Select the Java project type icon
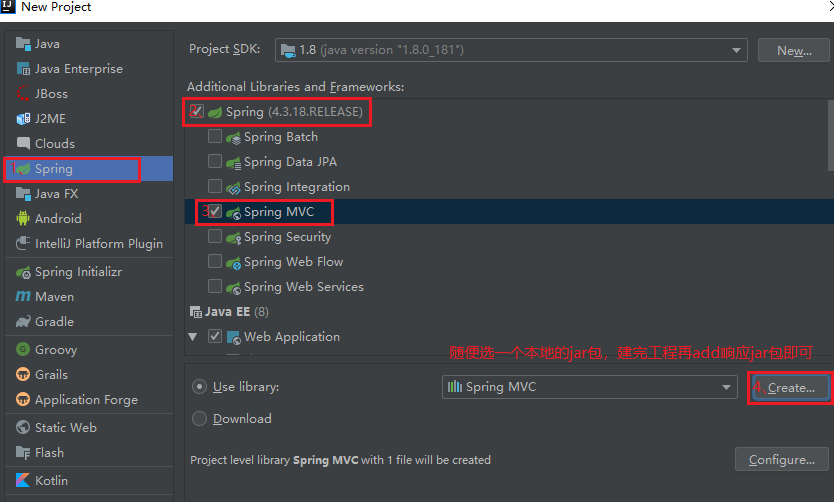This screenshot has height=502, width=834. (x=23, y=44)
